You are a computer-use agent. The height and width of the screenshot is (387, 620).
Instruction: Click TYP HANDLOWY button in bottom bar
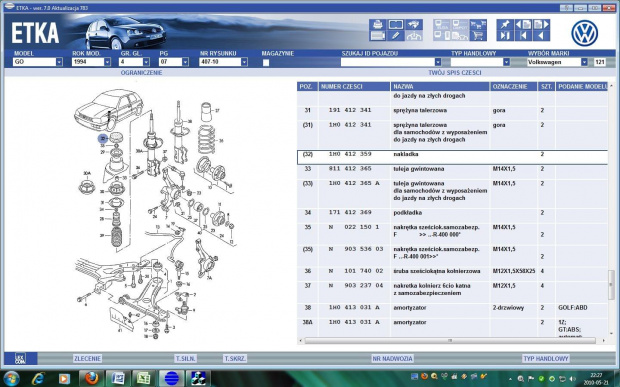click(x=546, y=359)
